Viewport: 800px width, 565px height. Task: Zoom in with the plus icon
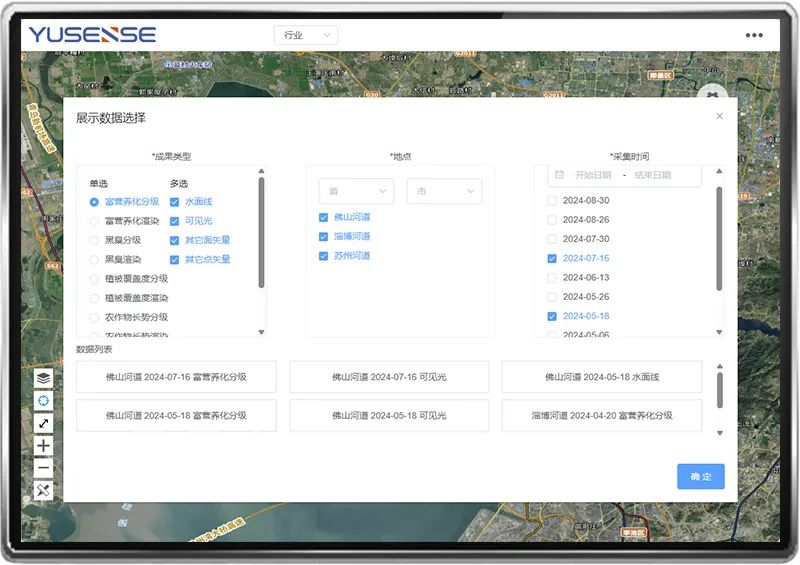[x=43, y=445]
